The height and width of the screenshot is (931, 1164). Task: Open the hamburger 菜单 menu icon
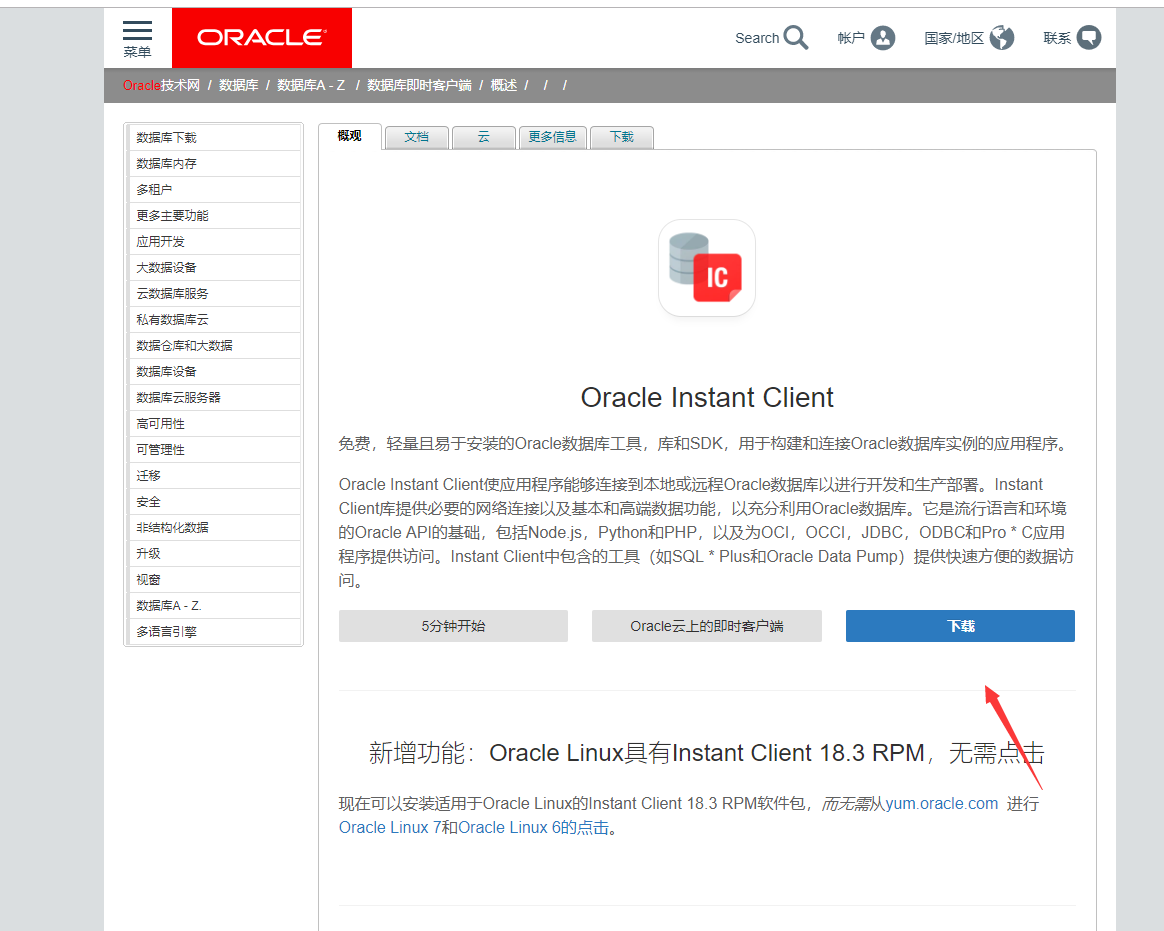click(137, 30)
